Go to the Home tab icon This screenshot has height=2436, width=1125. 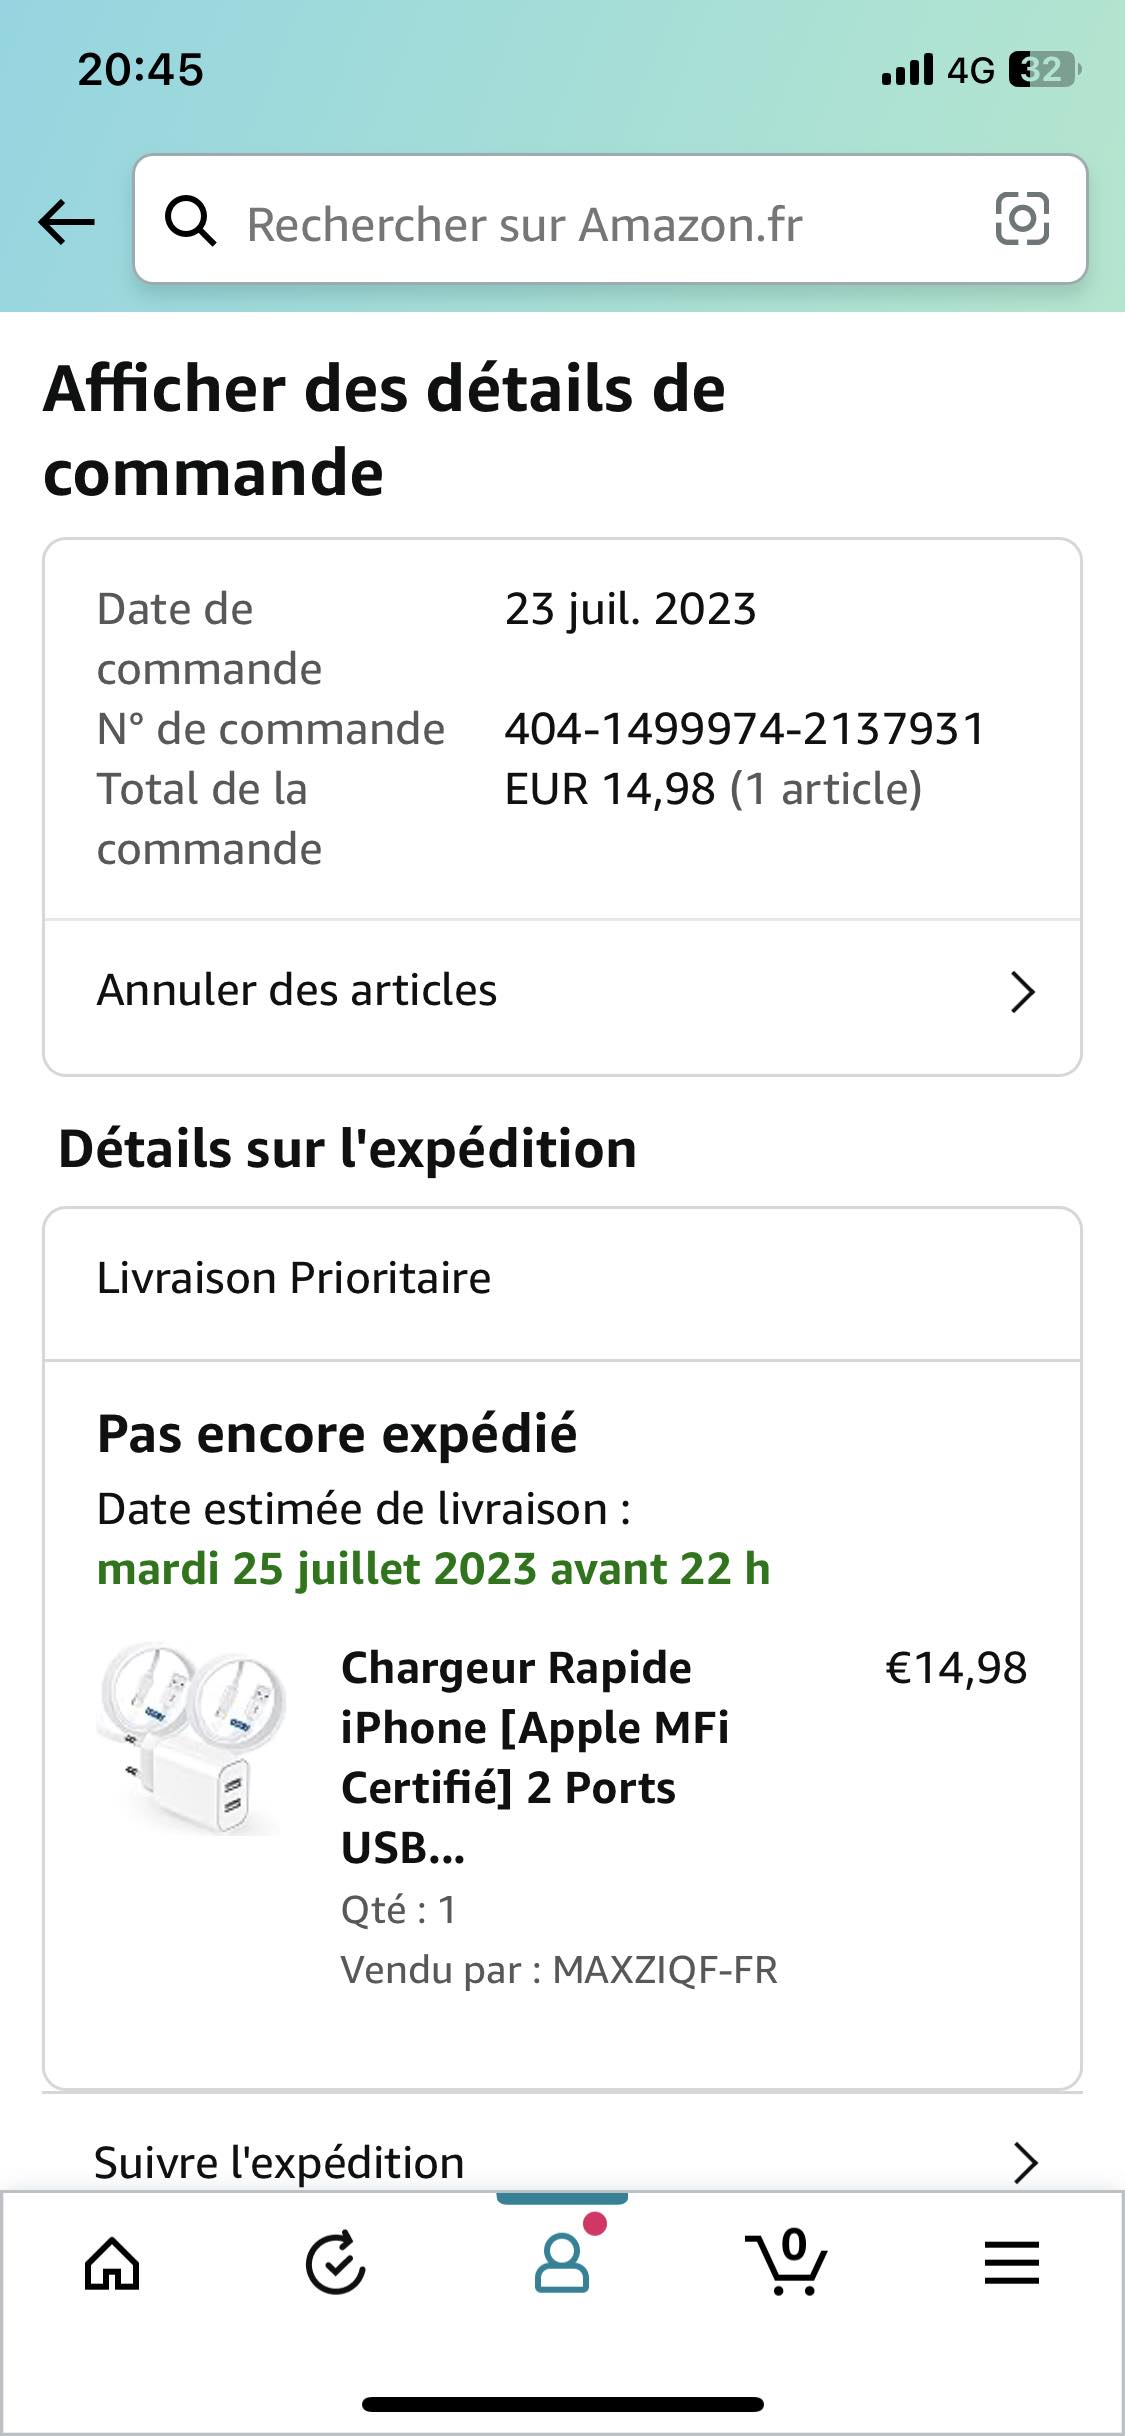(x=112, y=2263)
